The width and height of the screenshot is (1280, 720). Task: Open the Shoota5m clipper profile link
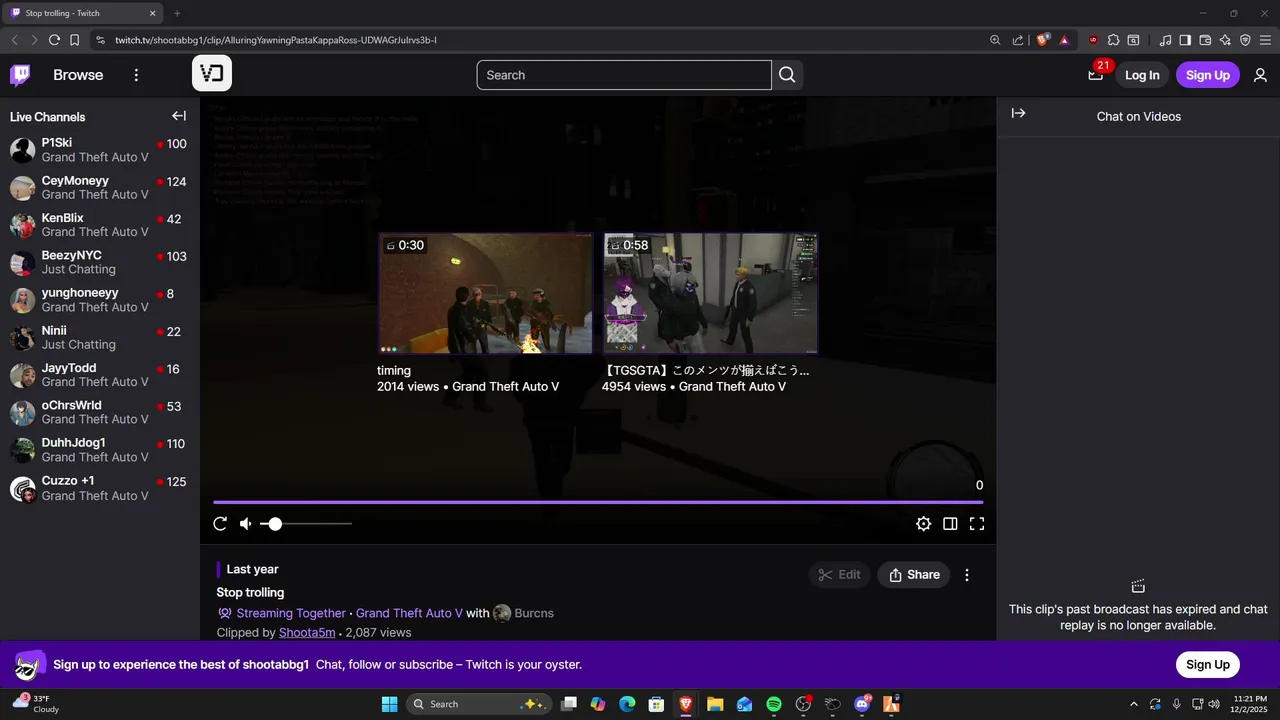pos(307,633)
